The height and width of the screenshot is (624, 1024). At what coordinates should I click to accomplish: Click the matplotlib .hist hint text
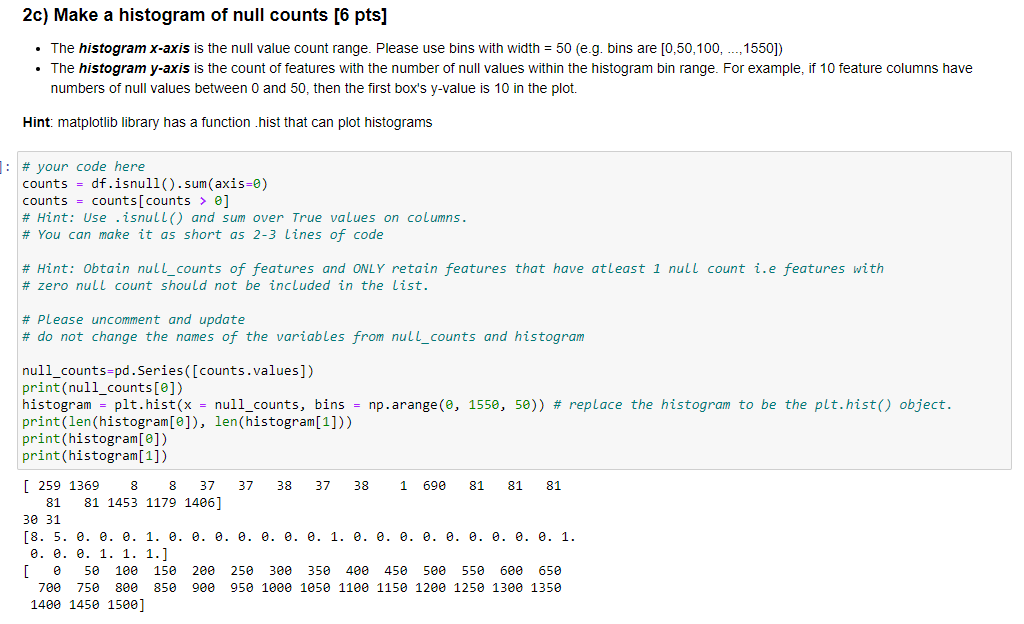point(230,121)
